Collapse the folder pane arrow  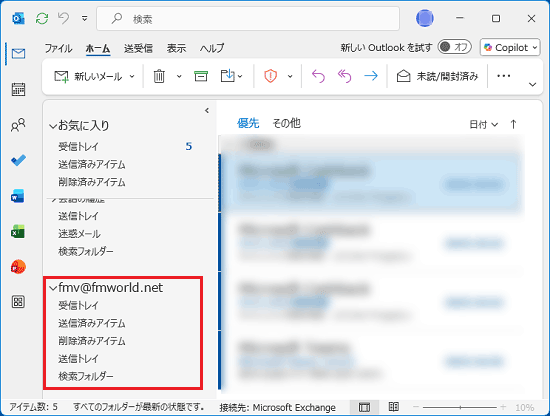point(207,111)
